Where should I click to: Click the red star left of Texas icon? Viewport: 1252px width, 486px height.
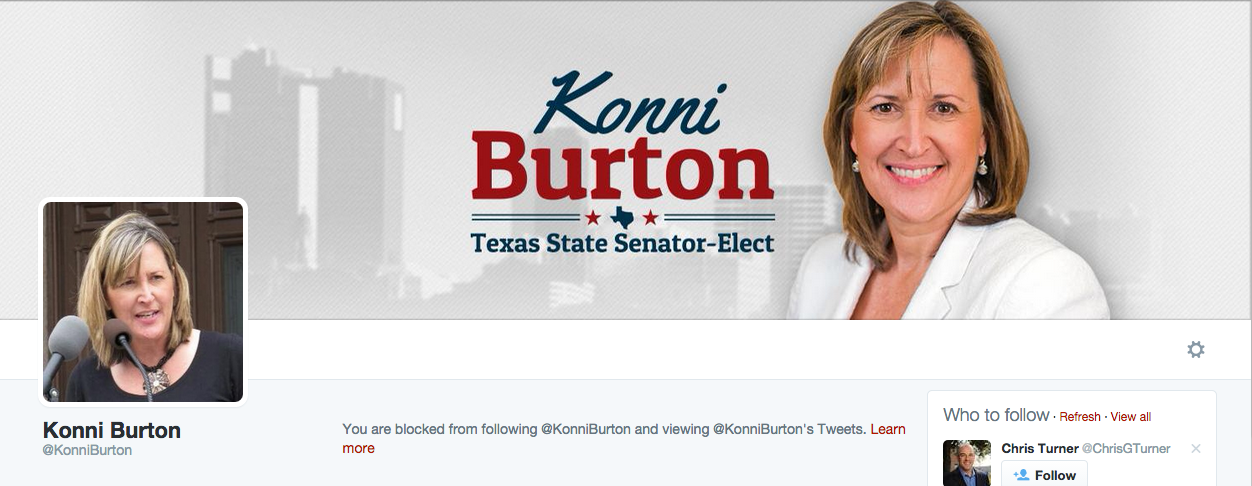point(593,217)
